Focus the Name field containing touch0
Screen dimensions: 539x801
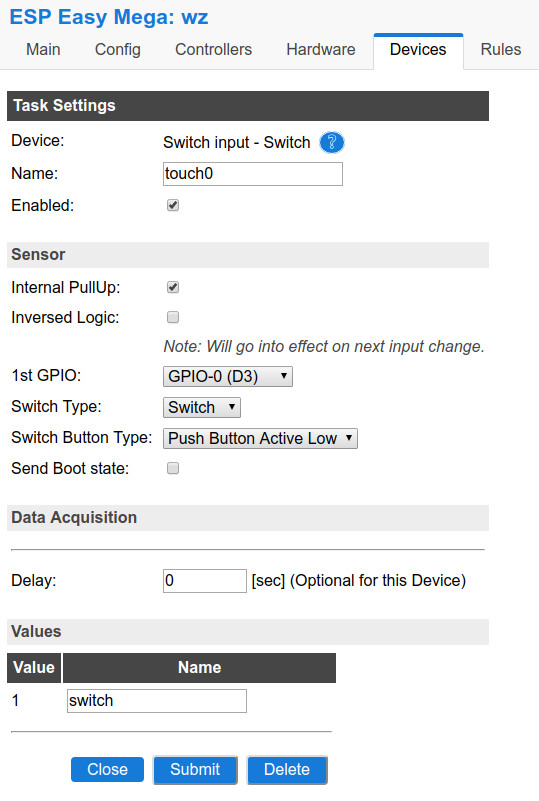[253, 174]
